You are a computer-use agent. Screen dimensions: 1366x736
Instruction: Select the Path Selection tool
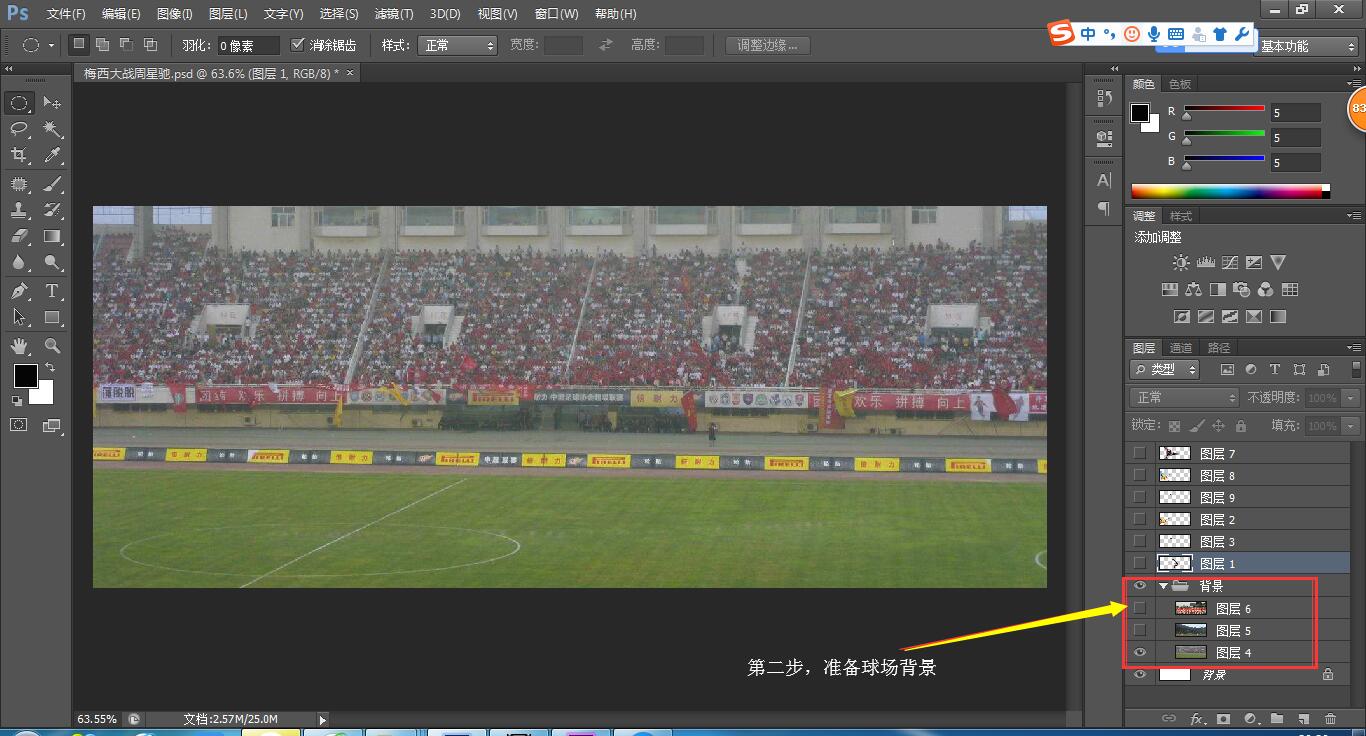click(19, 317)
